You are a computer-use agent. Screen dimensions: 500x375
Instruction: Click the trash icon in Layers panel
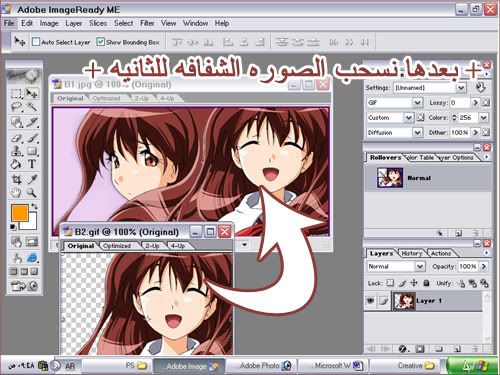coord(475,349)
